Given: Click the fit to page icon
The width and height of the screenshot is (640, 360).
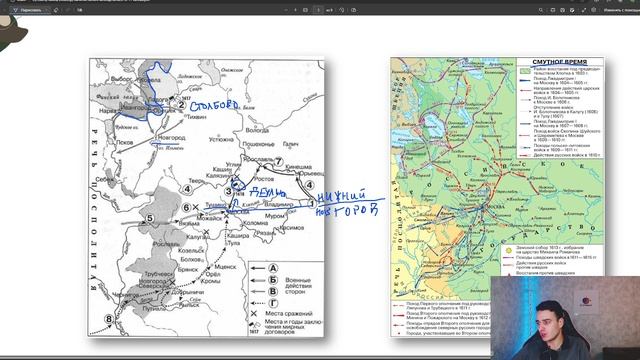Looking at the screenshot, I should click(x=305, y=10).
